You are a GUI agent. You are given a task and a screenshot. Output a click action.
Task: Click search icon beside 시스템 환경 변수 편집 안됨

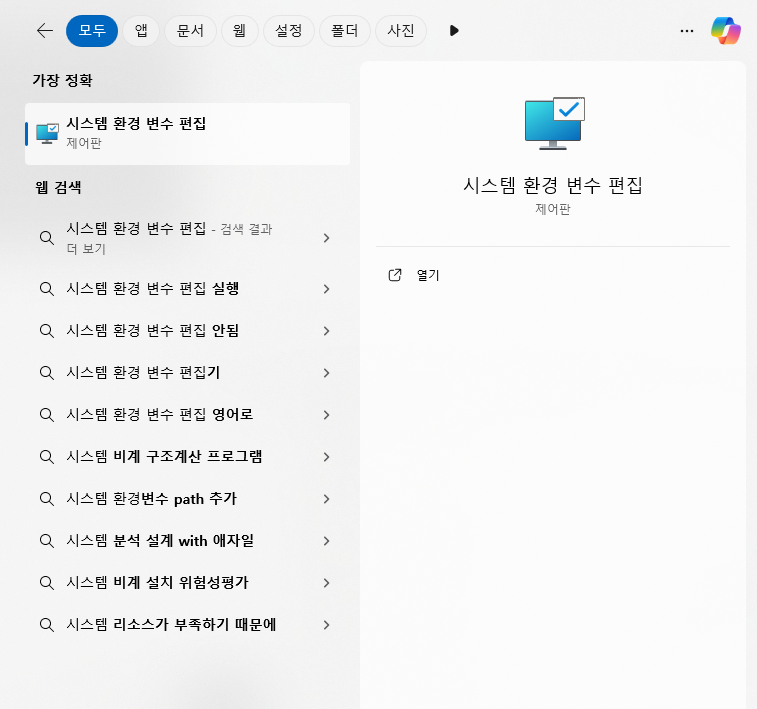point(47,331)
